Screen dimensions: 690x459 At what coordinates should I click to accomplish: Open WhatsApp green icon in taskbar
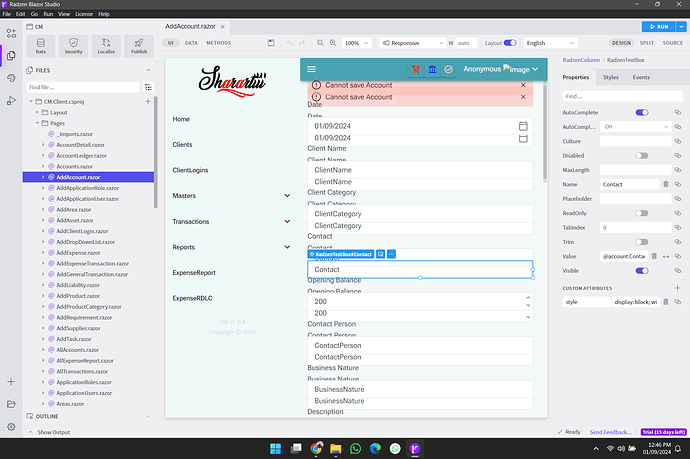pos(356,448)
